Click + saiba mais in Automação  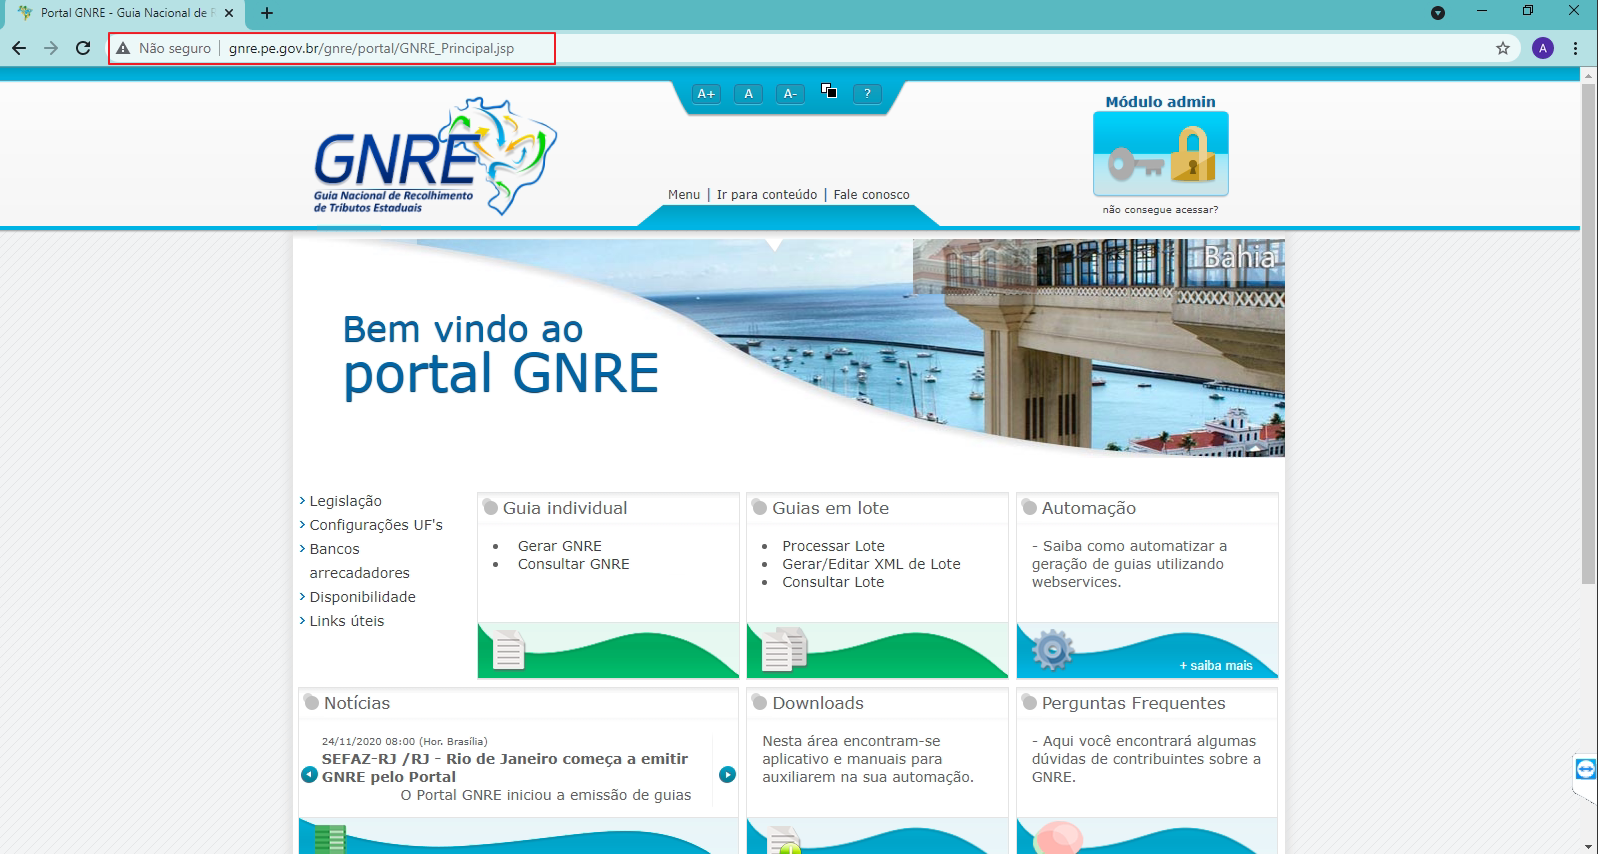click(1216, 666)
